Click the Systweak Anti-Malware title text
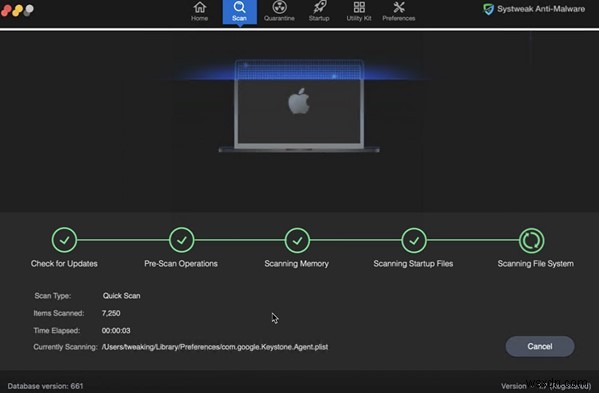The height and width of the screenshot is (393, 599). [x=541, y=9]
